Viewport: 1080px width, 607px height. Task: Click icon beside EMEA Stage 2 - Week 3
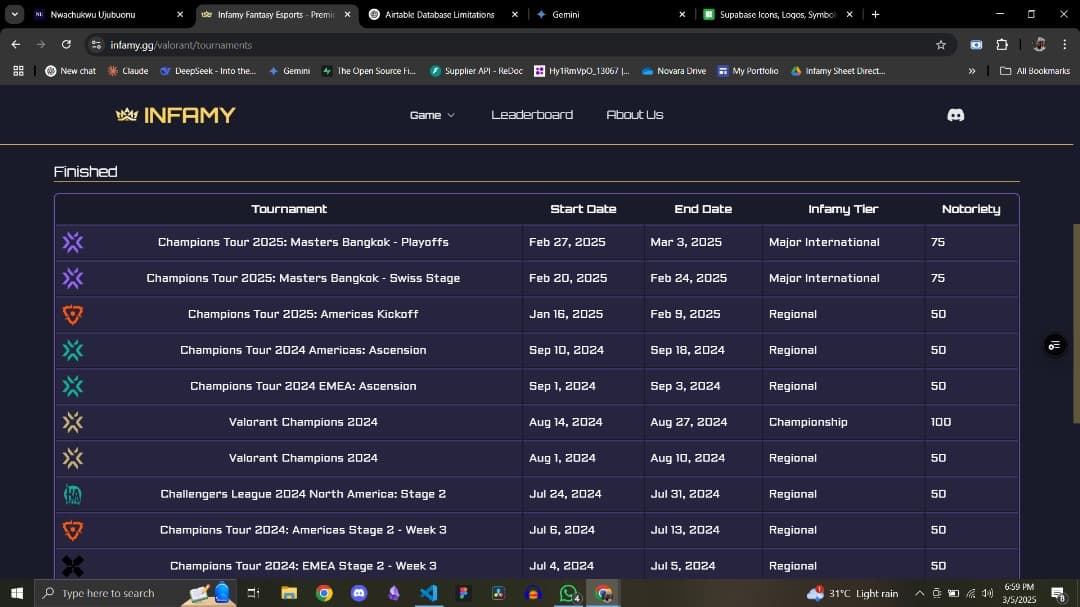72,566
